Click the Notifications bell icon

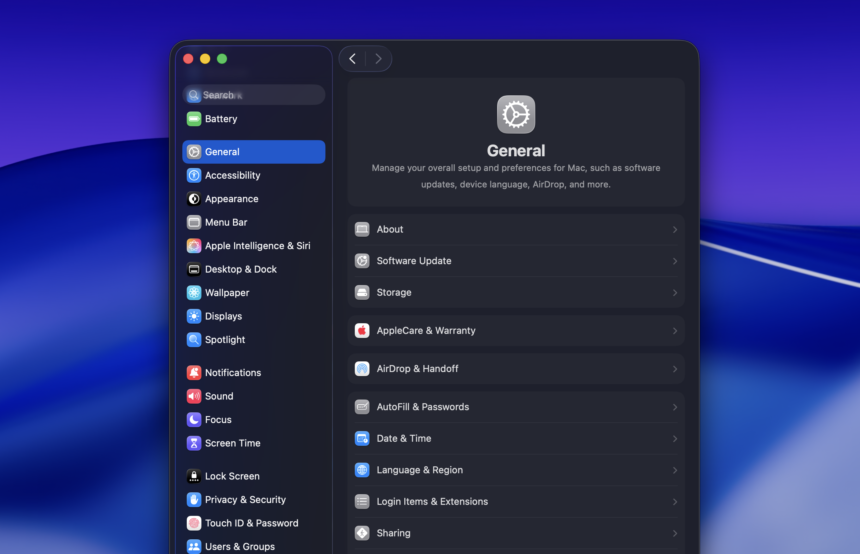pos(194,373)
